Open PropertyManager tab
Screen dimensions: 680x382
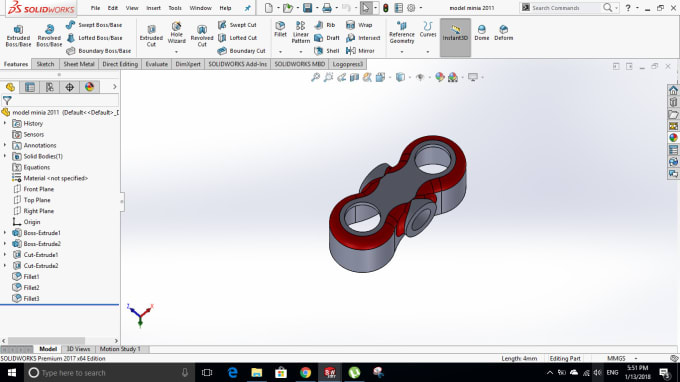[x=30, y=87]
